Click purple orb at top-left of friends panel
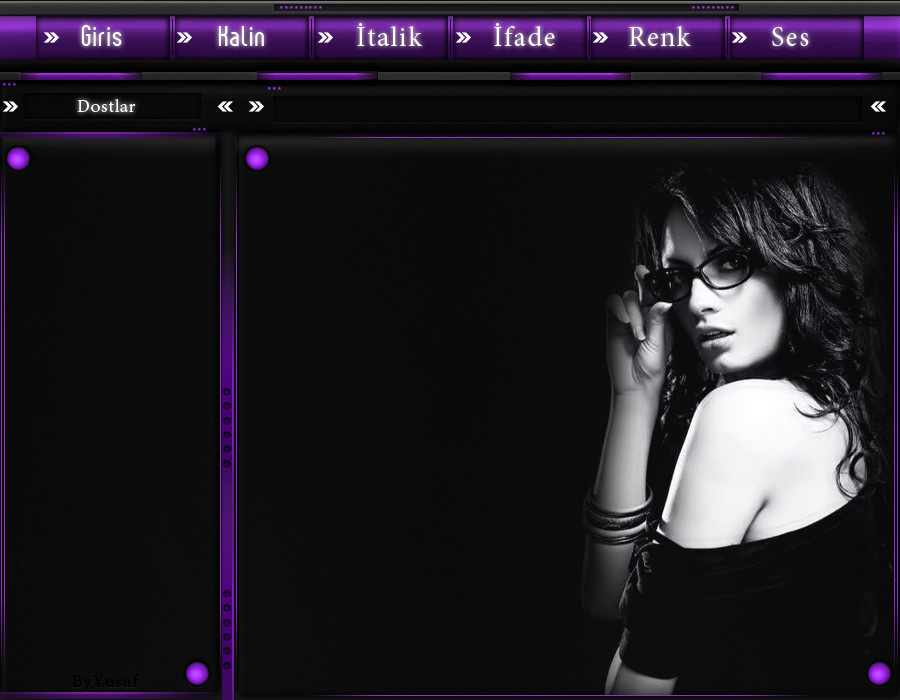The image size is (900, 700). click(x=18, y=158)
